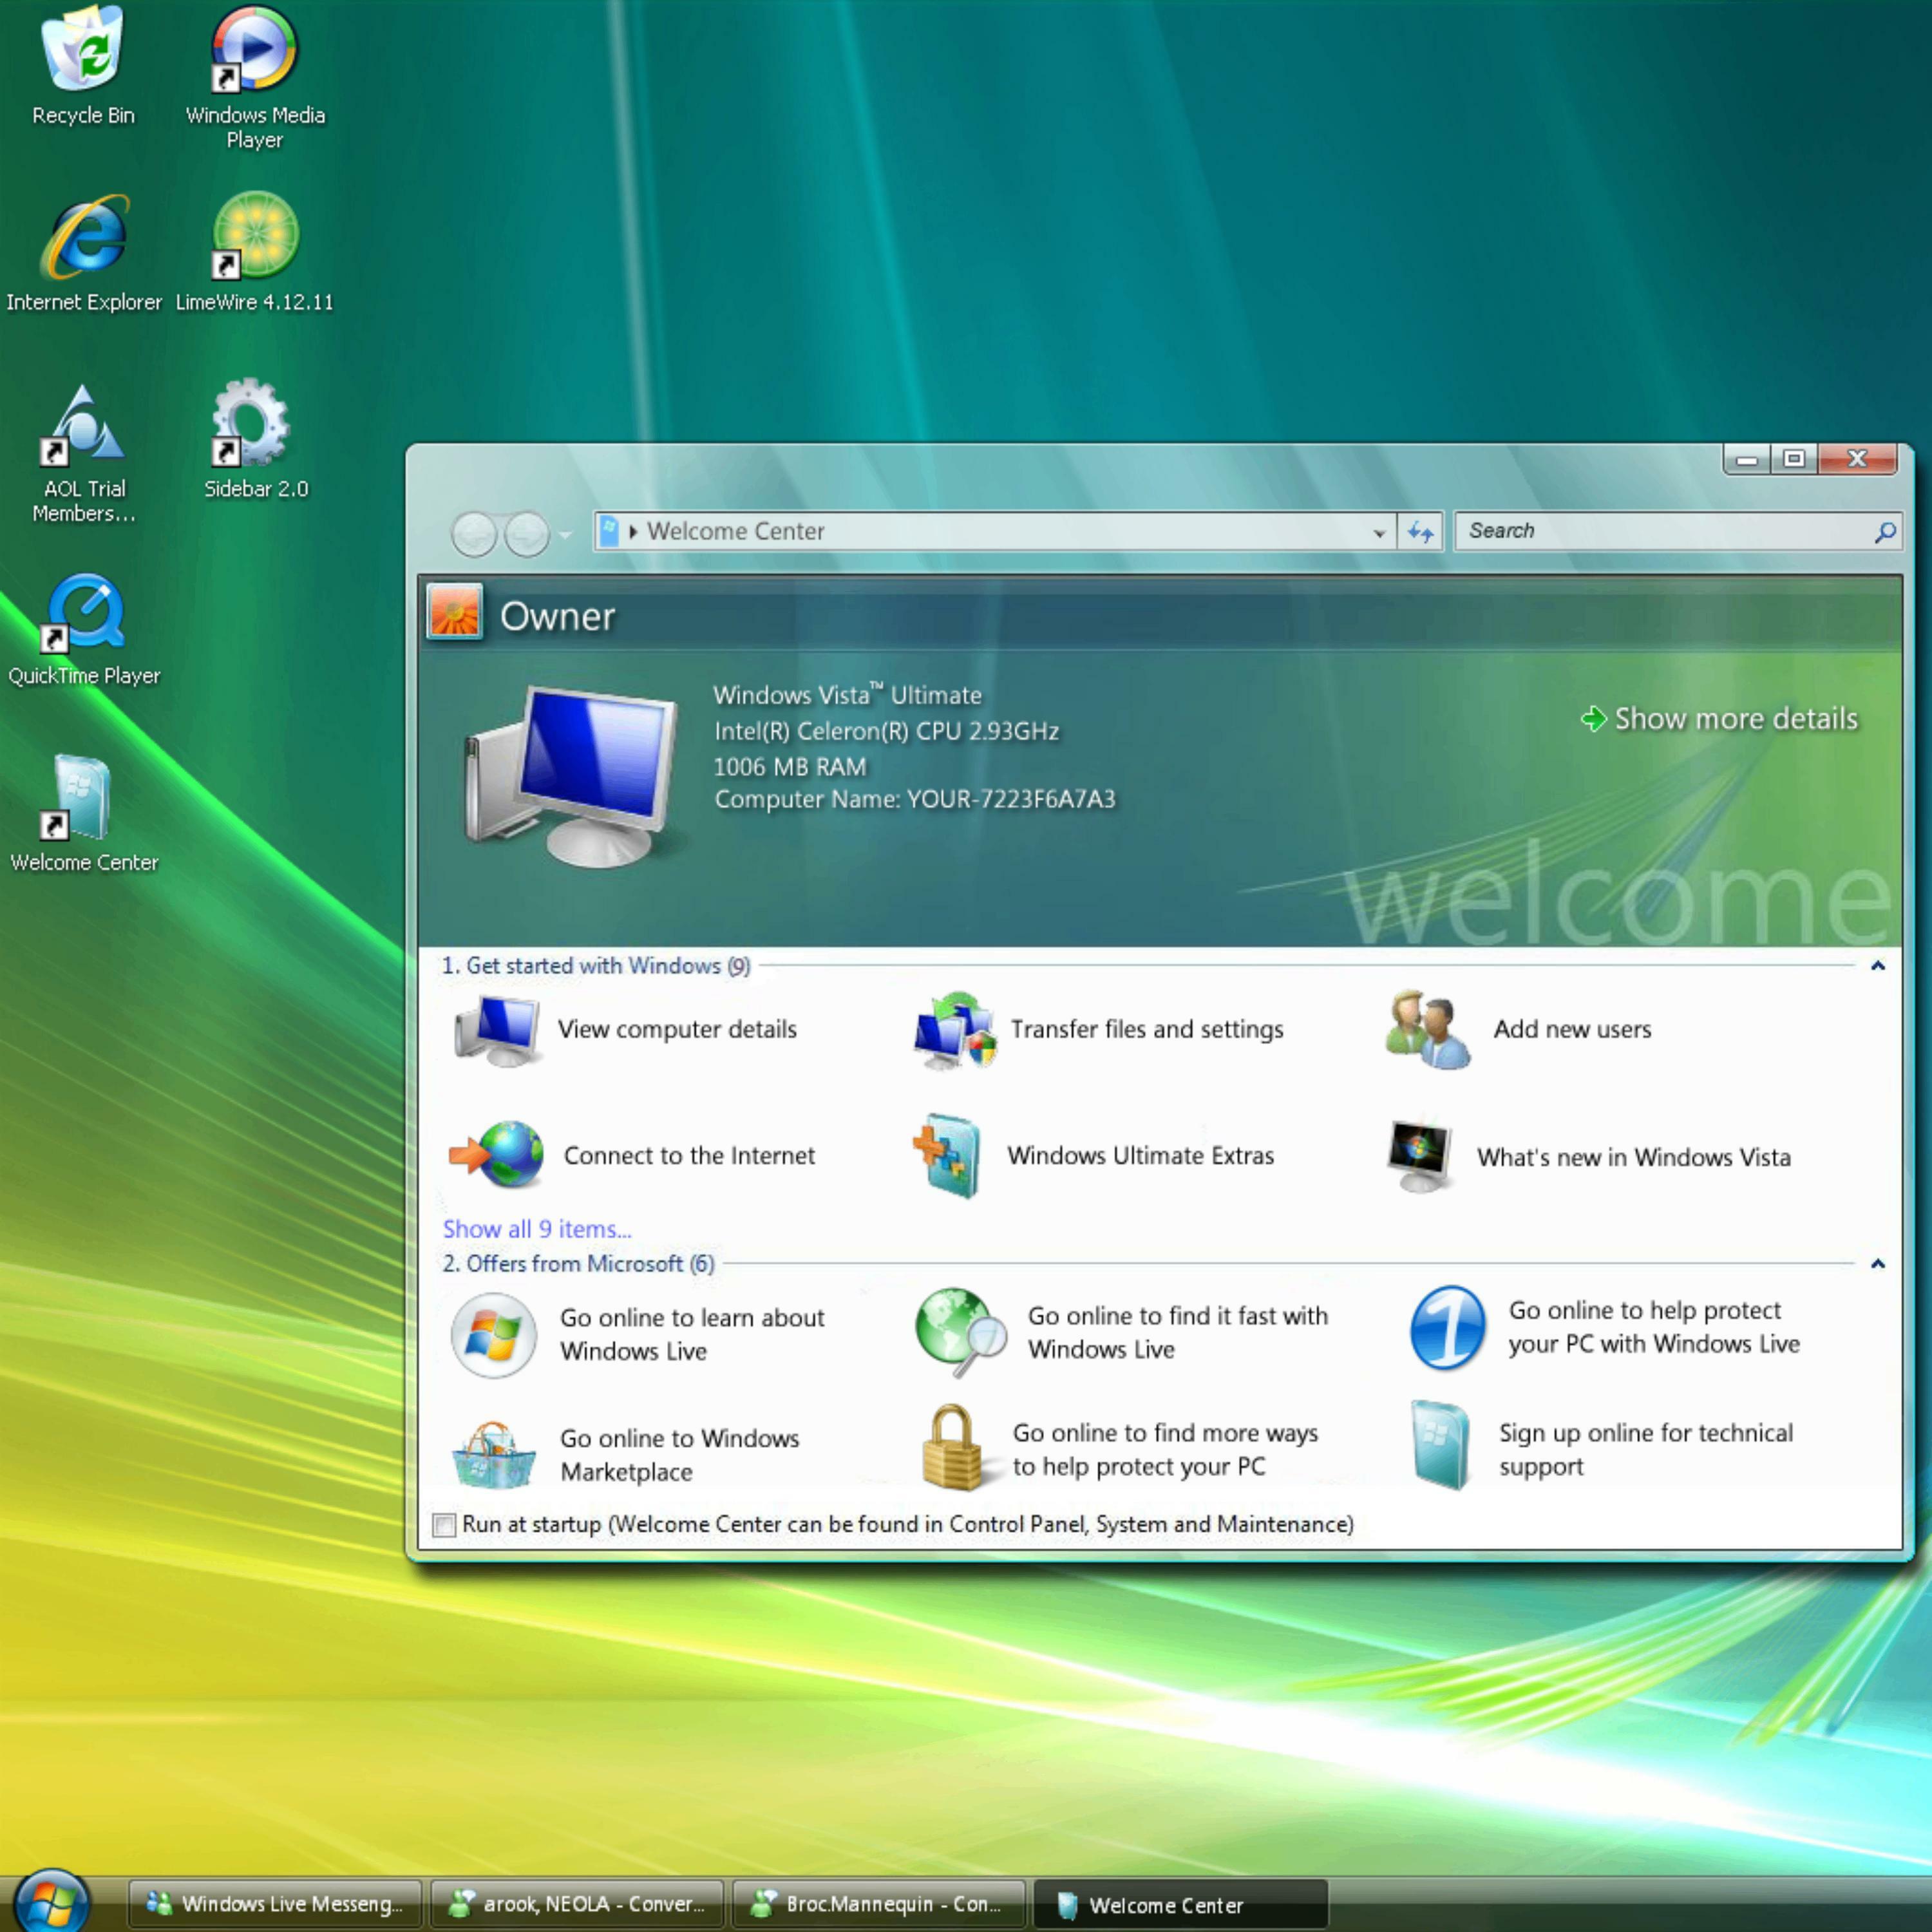The height and width of the screenshot is (1932, 1932).
Task: Click the Show all 9 items link
Action: [537, 1229]
